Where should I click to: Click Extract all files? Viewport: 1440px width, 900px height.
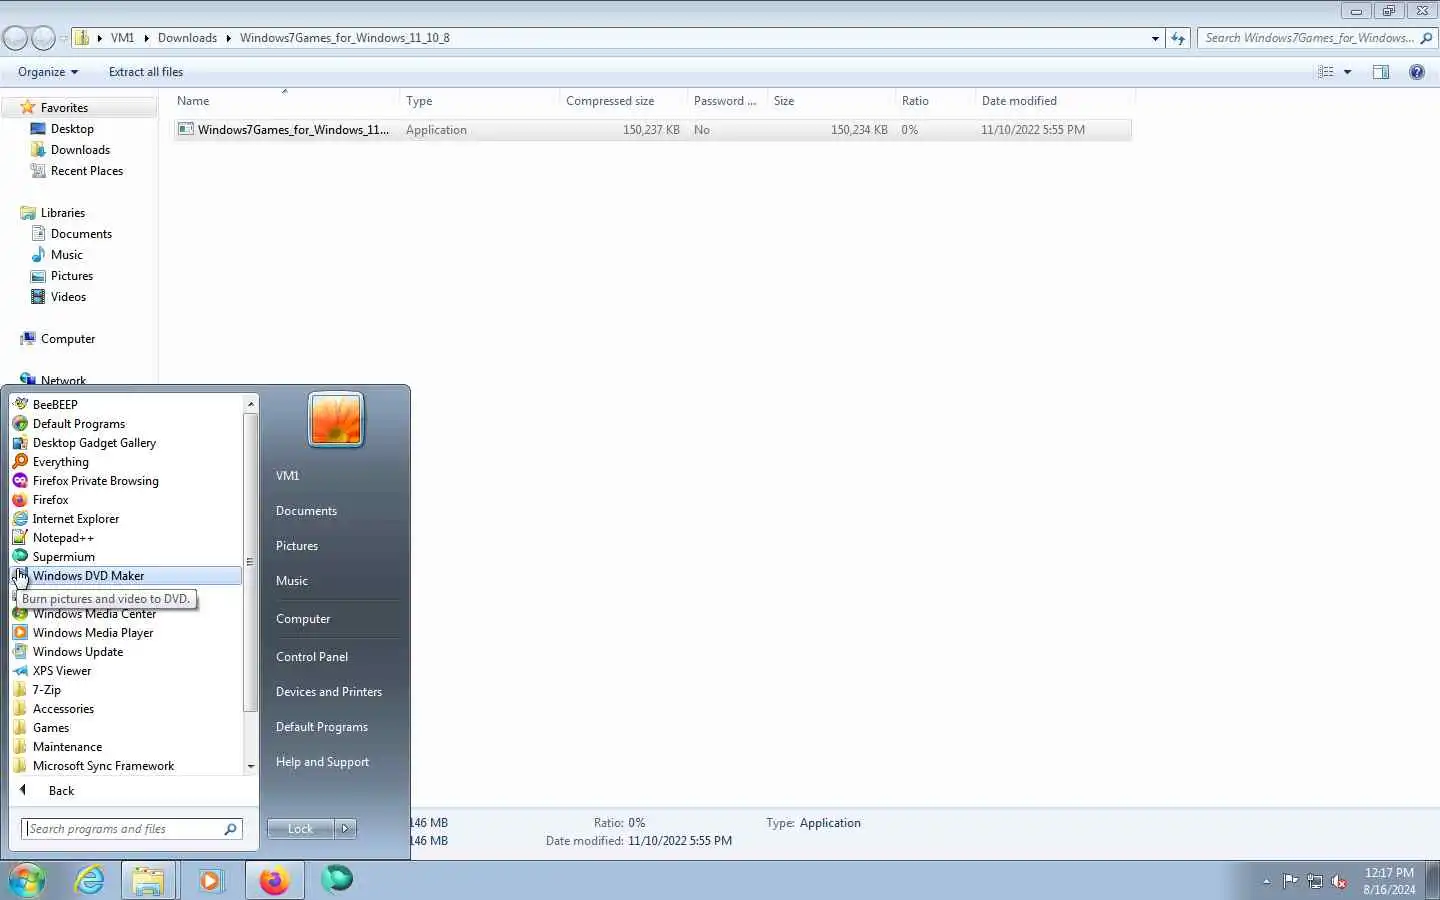[146, 72]
